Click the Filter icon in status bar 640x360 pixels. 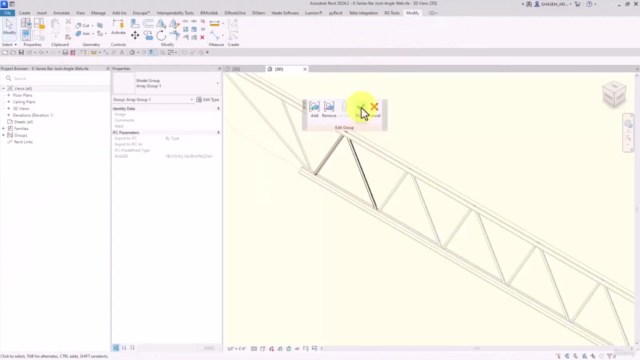610,356
